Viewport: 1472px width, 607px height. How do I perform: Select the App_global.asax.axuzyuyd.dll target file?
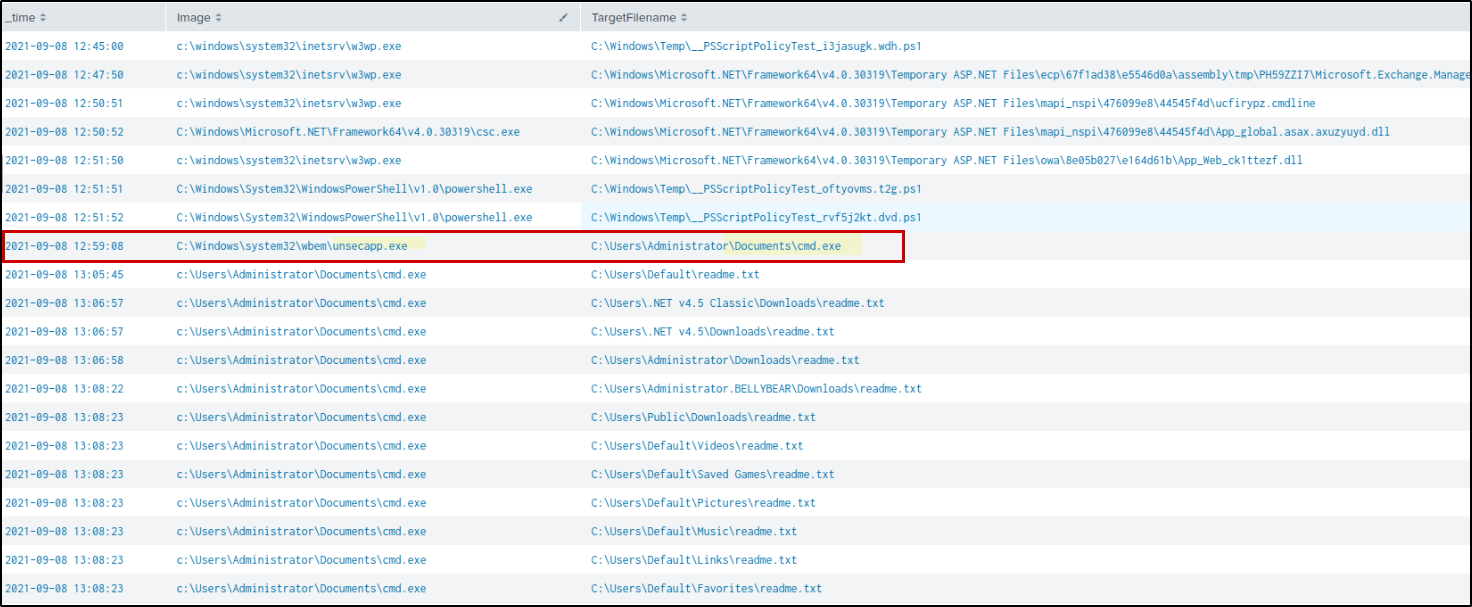(990, 132)
